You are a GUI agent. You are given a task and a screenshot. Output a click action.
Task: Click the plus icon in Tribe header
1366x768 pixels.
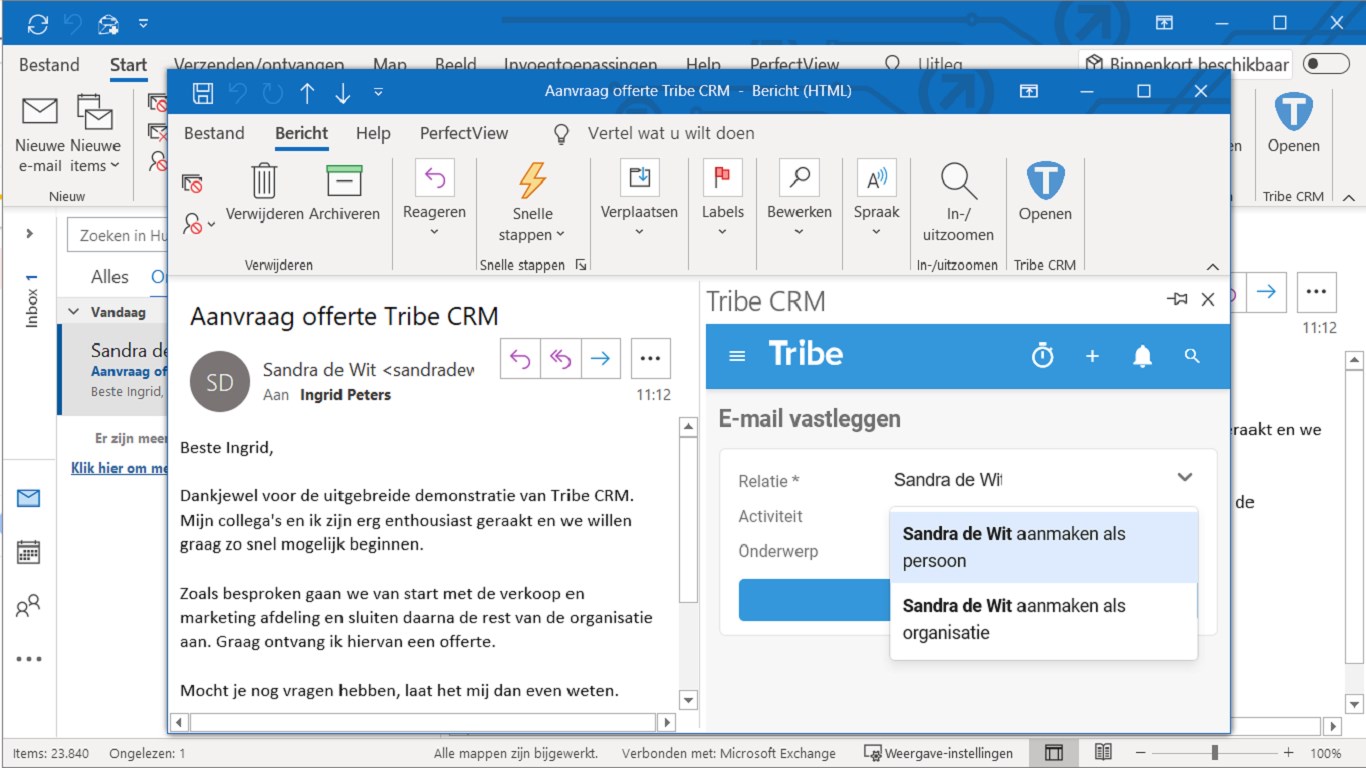tap(1092, 356)
